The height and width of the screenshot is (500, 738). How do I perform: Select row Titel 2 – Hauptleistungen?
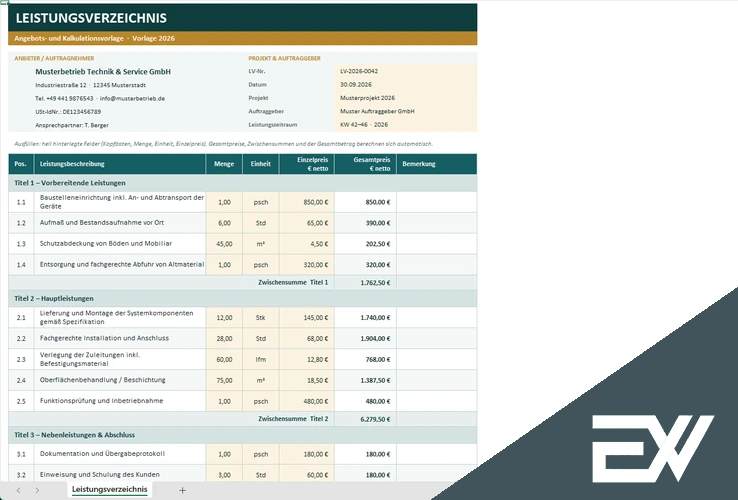(242, 298)
